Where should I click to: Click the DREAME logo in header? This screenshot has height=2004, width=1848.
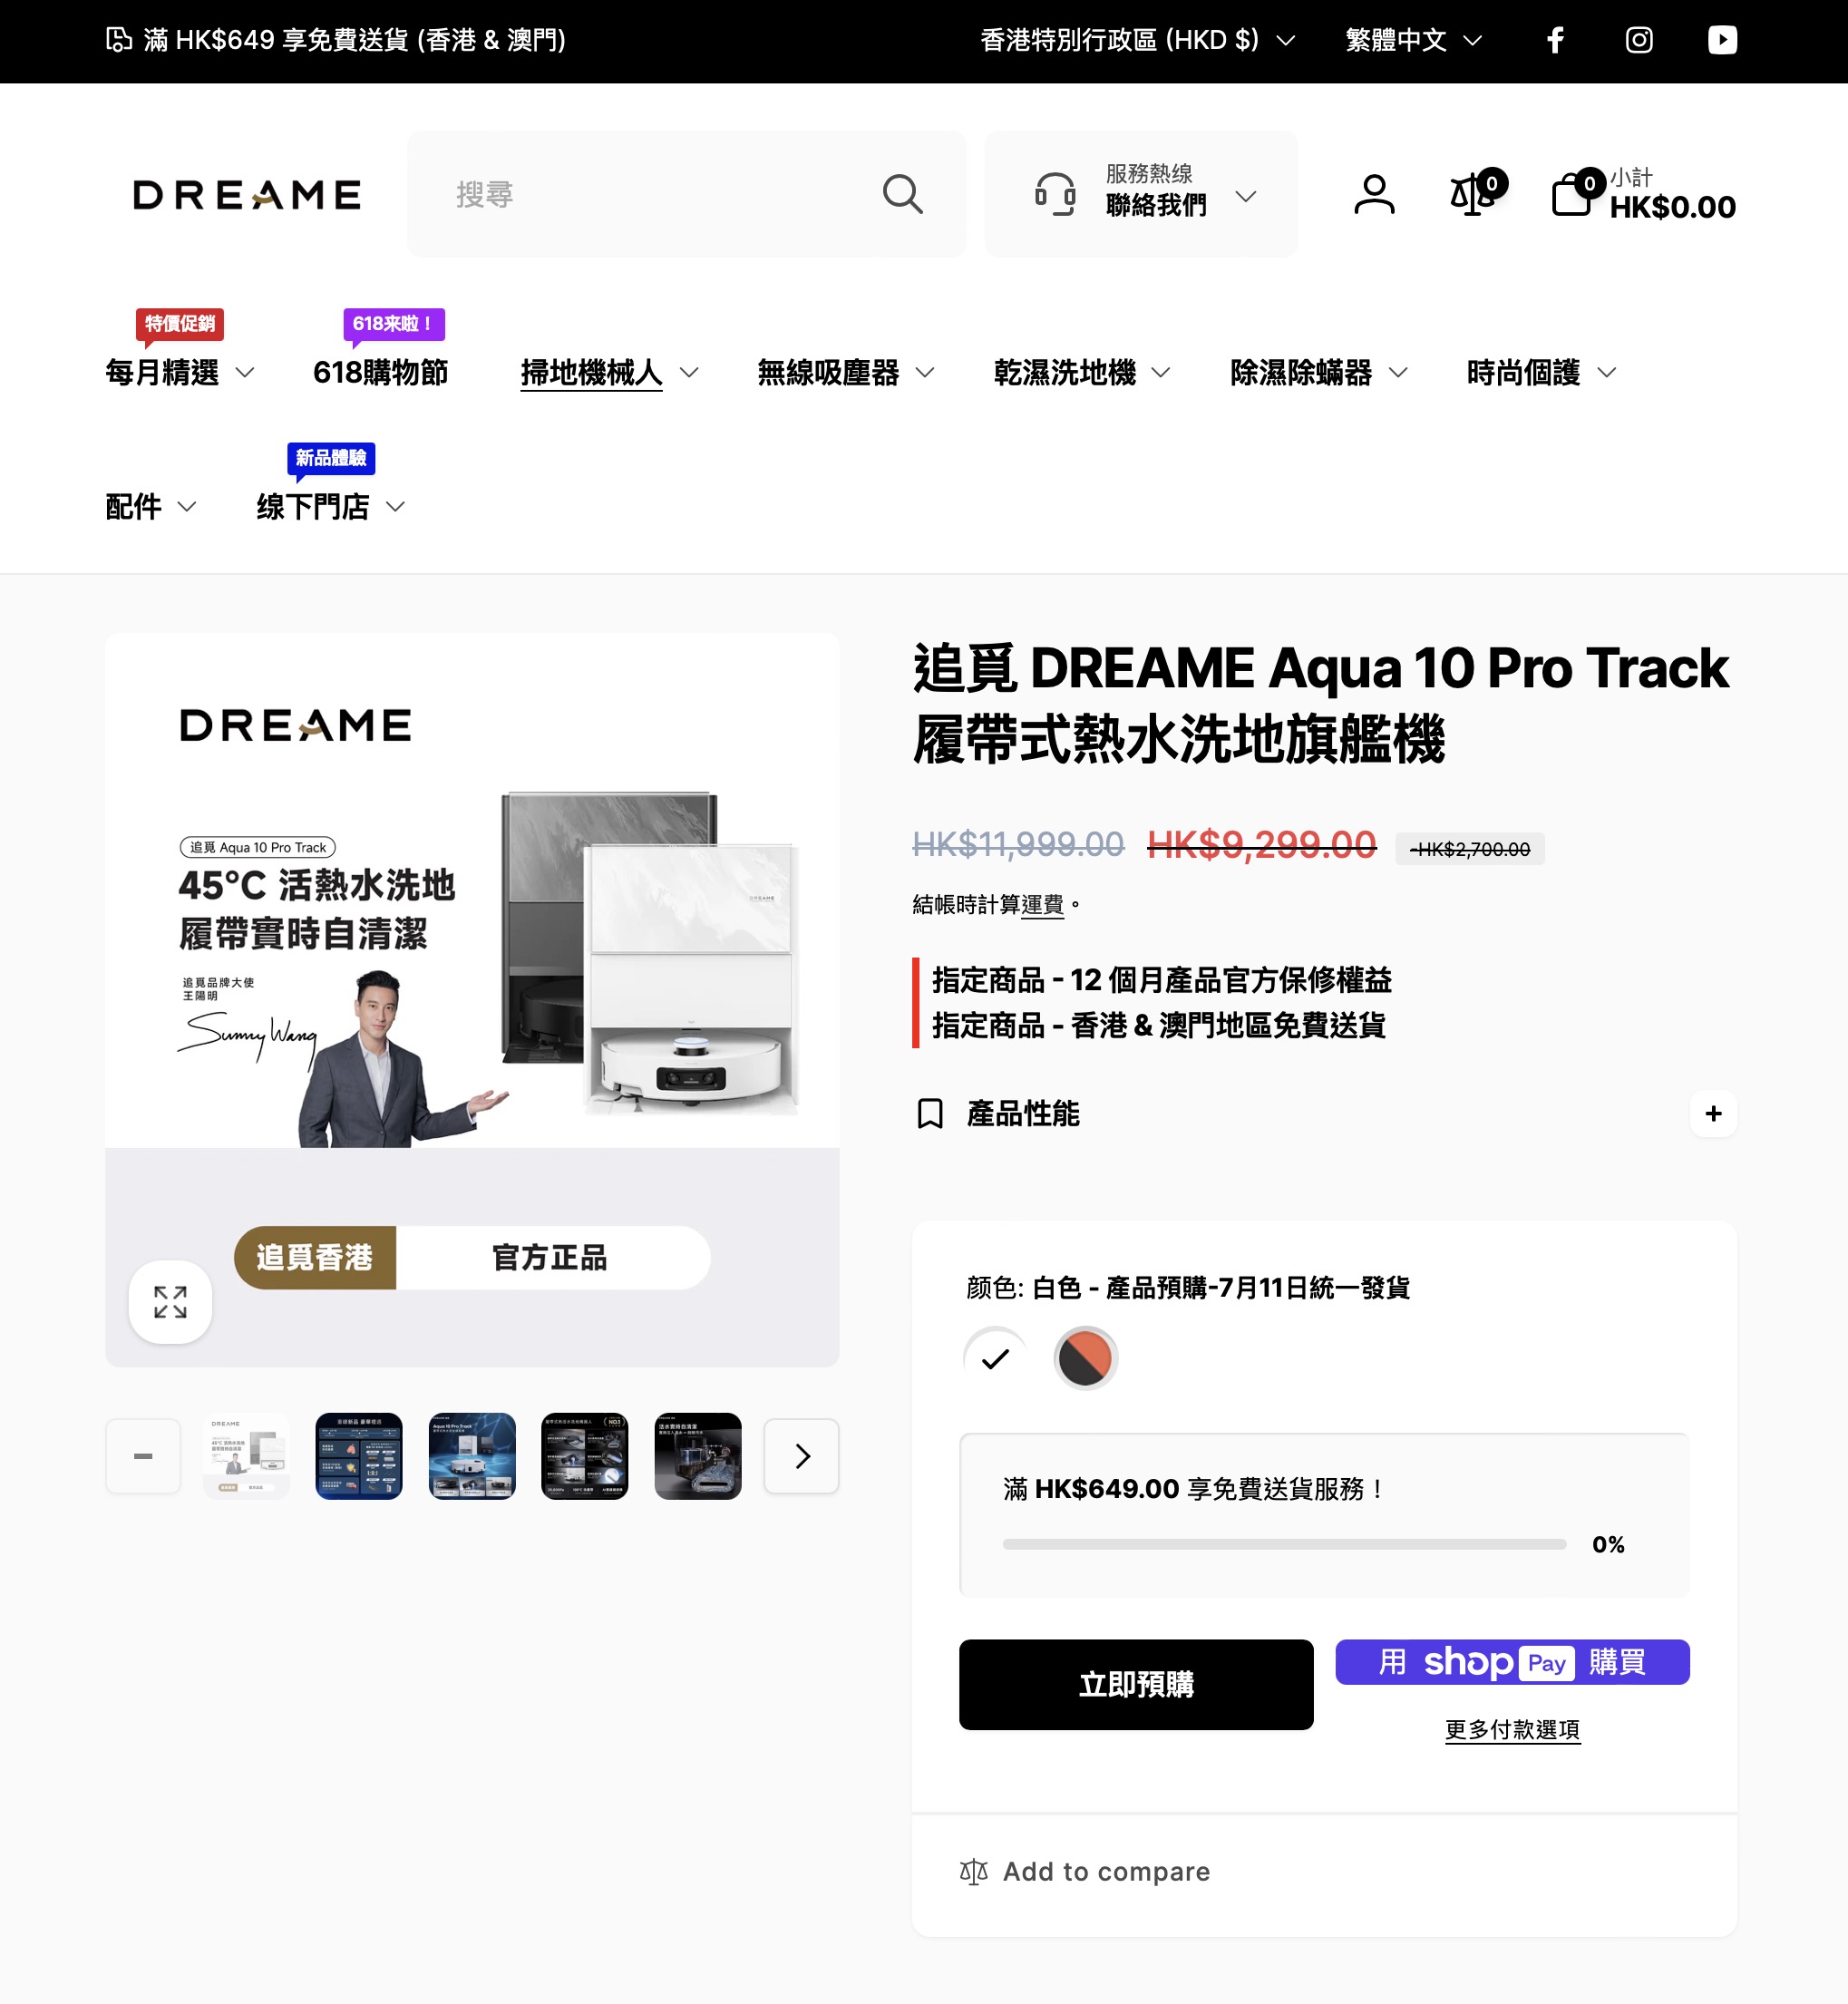247,194
